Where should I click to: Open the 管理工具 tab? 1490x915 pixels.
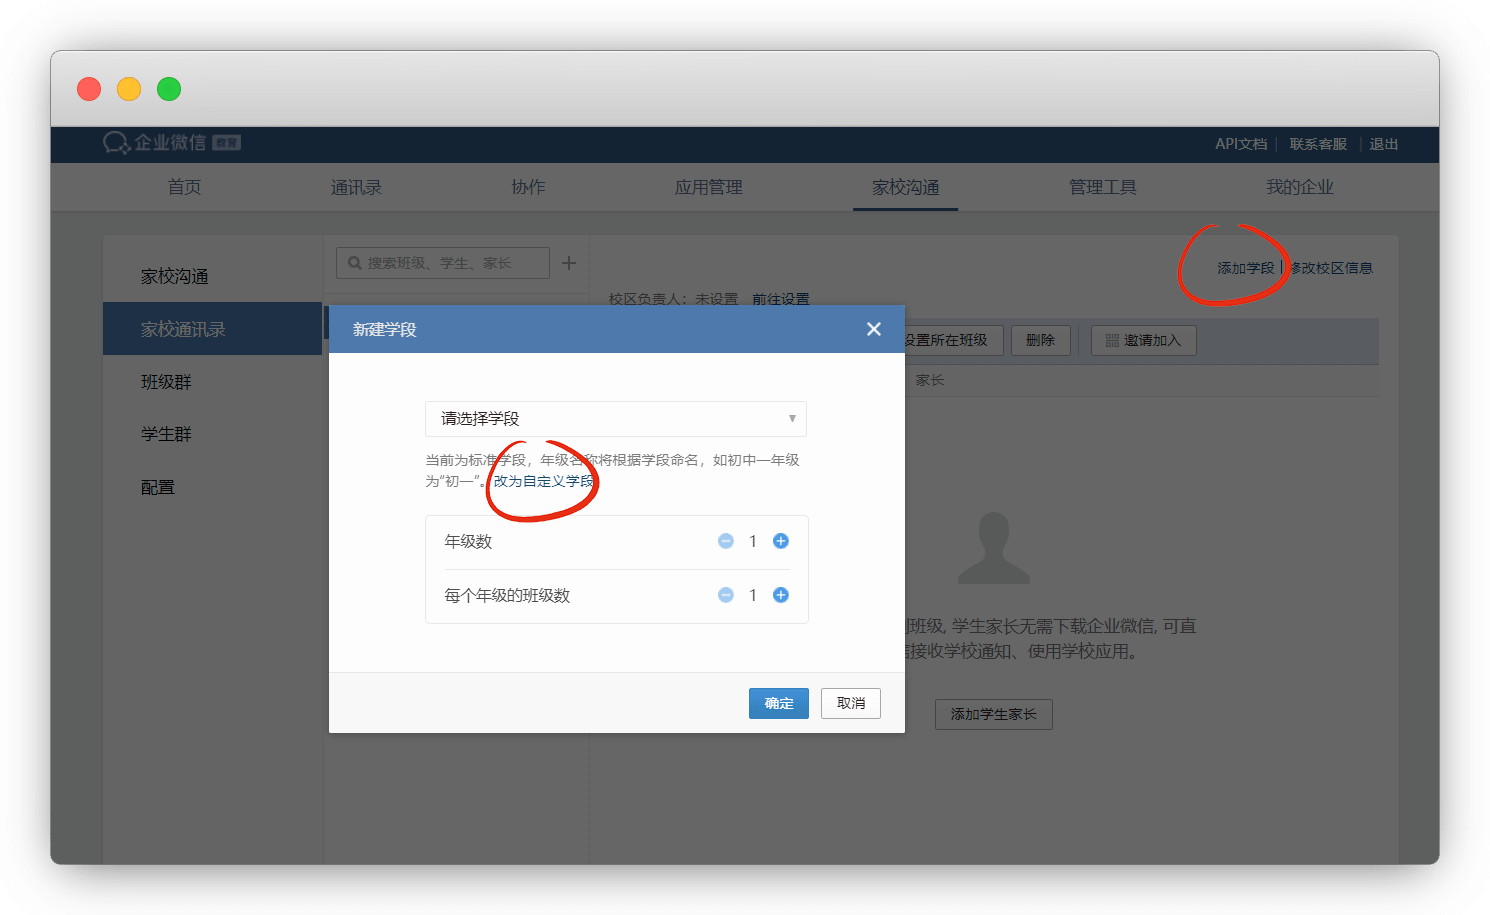[x=1102, y=187]
